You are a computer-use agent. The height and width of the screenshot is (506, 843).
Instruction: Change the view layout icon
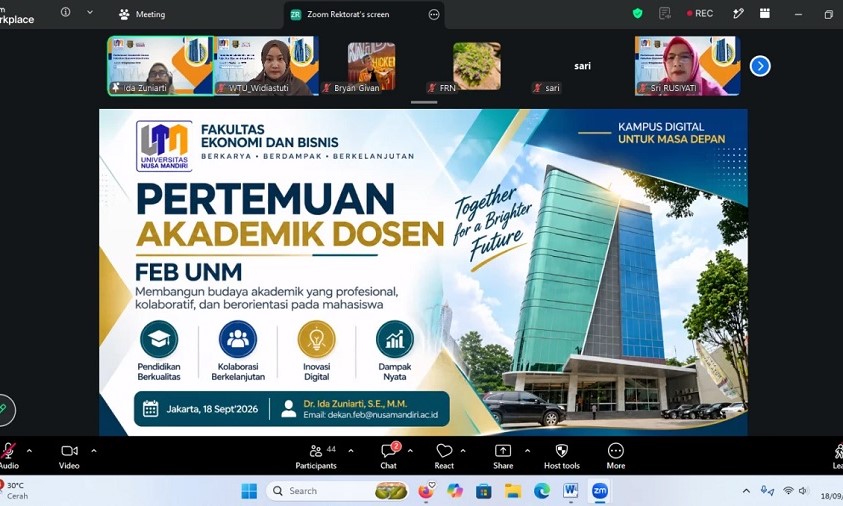(x=765, y=13)
